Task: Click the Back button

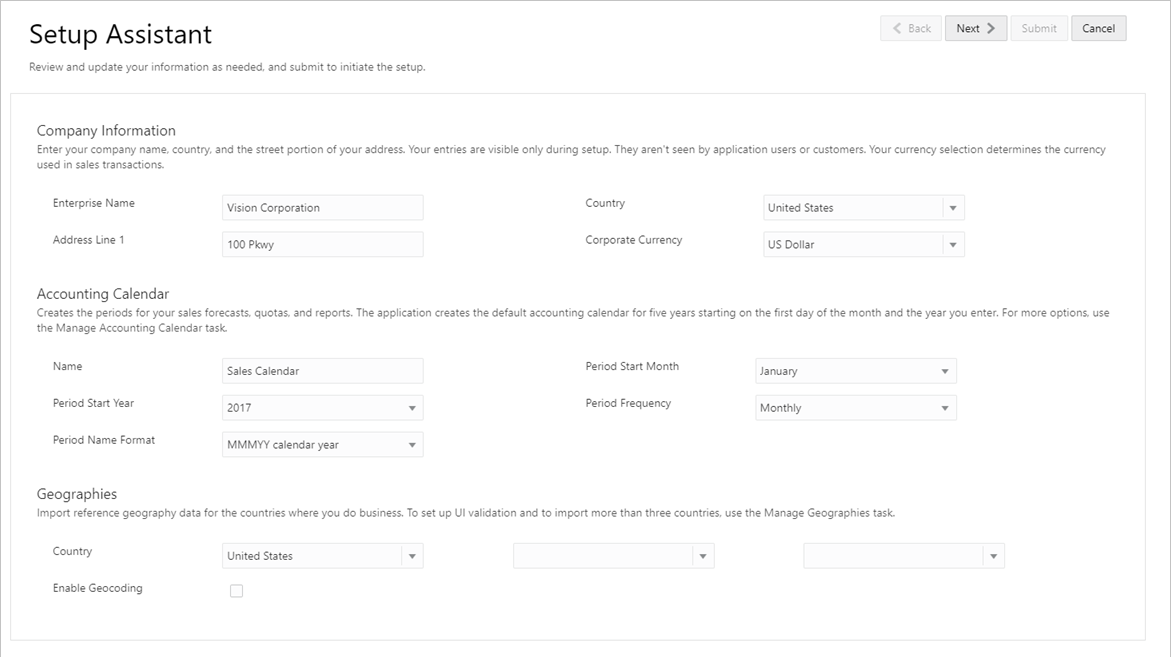Action: (x=911, y=29)
